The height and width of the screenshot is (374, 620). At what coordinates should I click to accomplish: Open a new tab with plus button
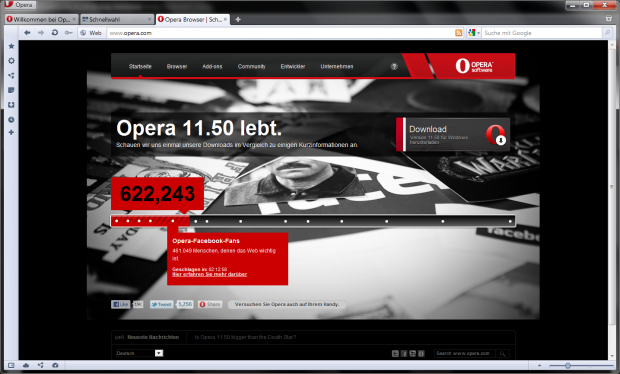(x=238, y=19)
